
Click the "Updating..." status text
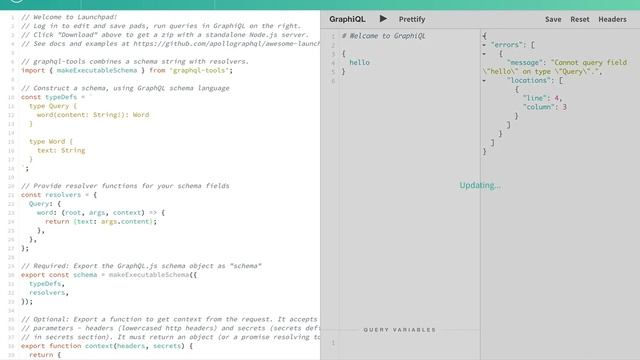click(480, 185)
